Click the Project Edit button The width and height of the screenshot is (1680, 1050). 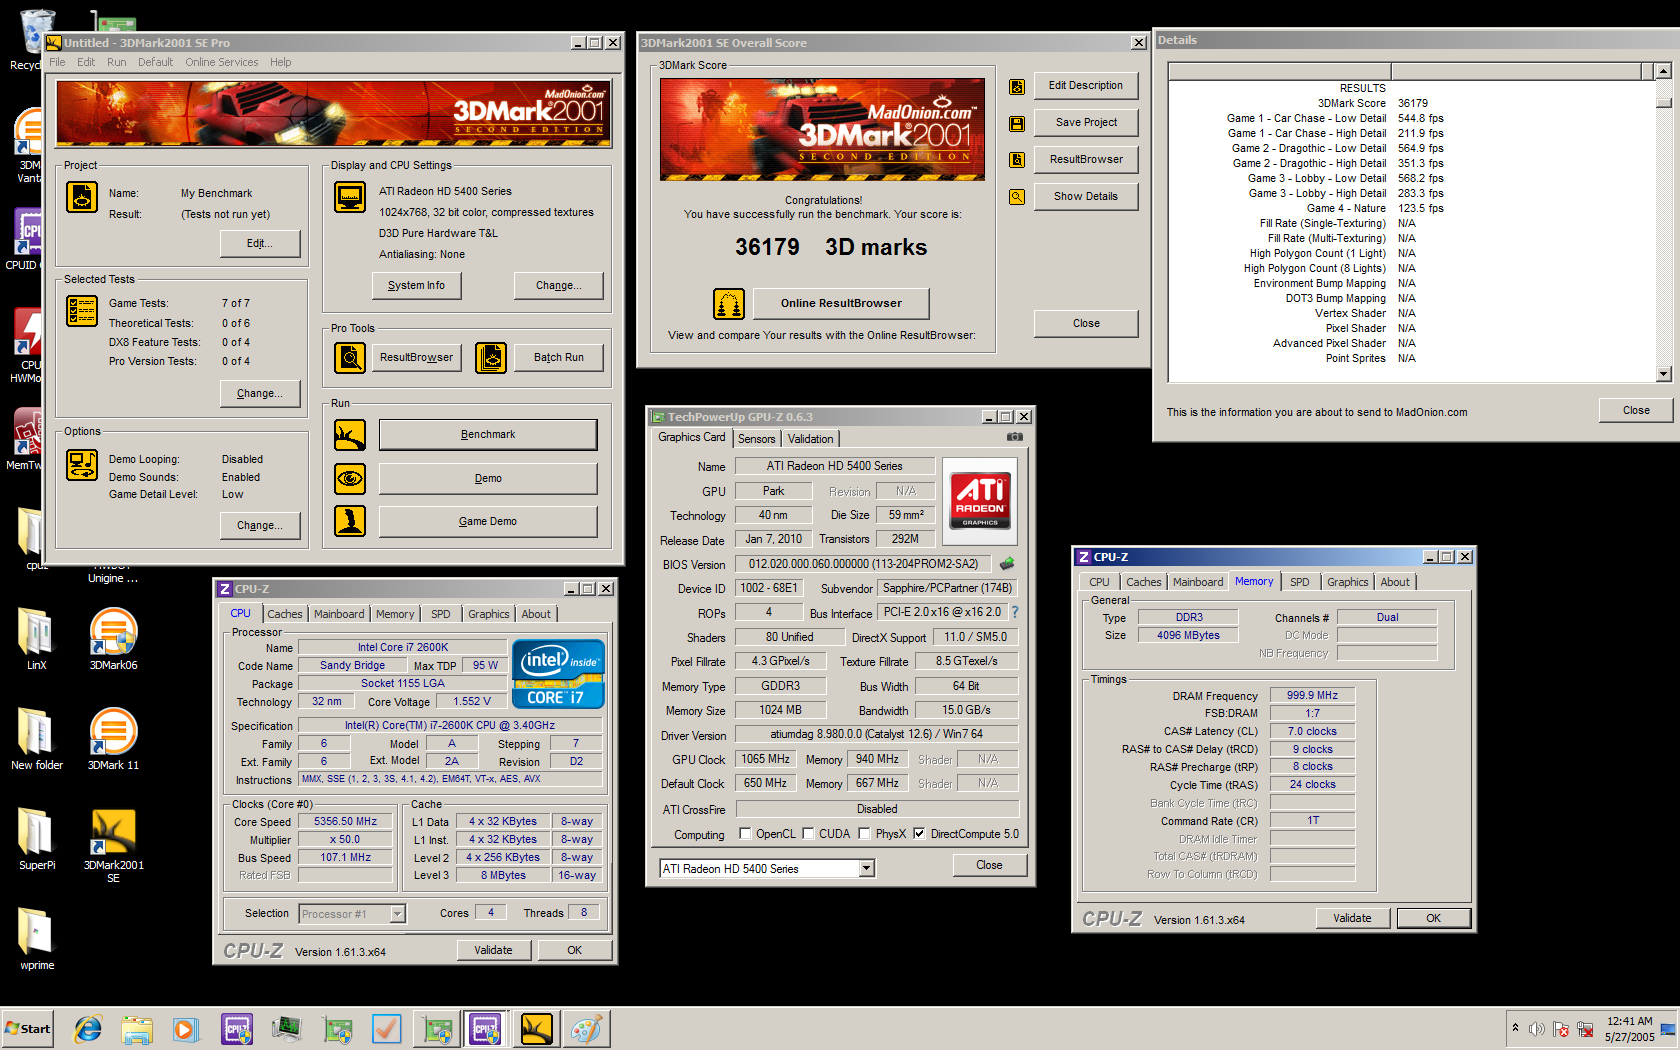260,243
